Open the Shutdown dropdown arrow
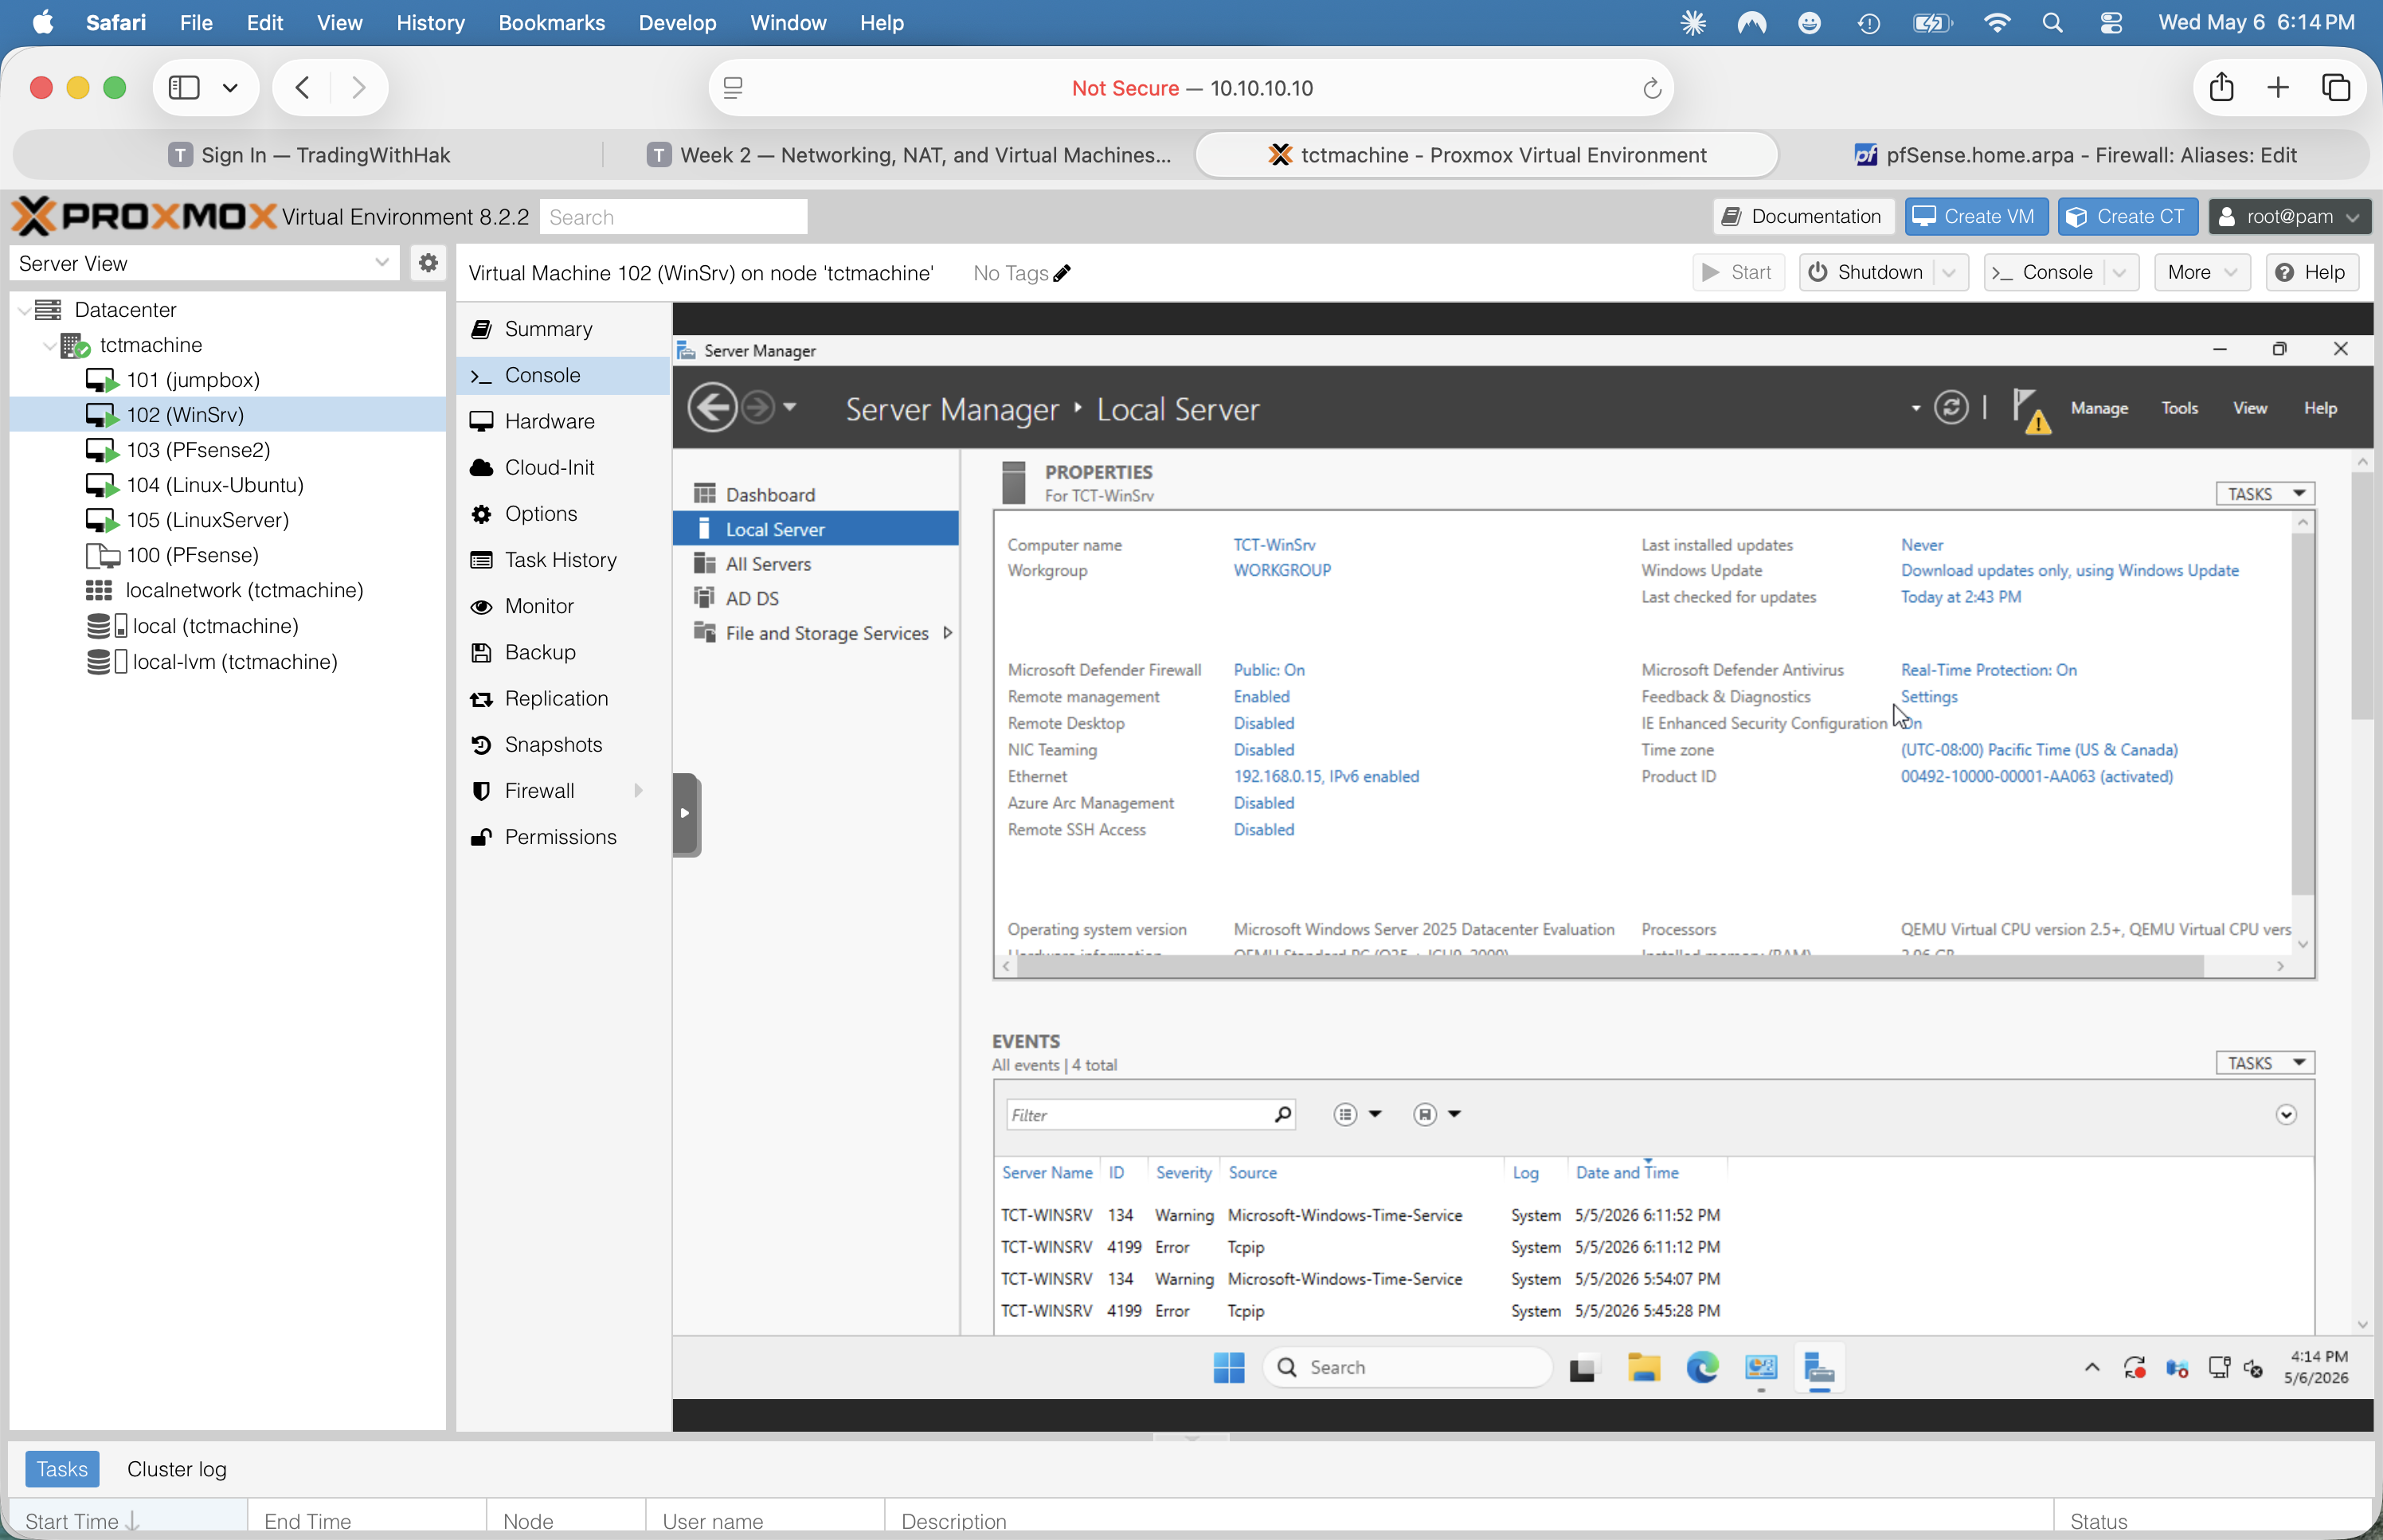Viewport: 2383px width, 1540px height. [x=1949, y=272]
